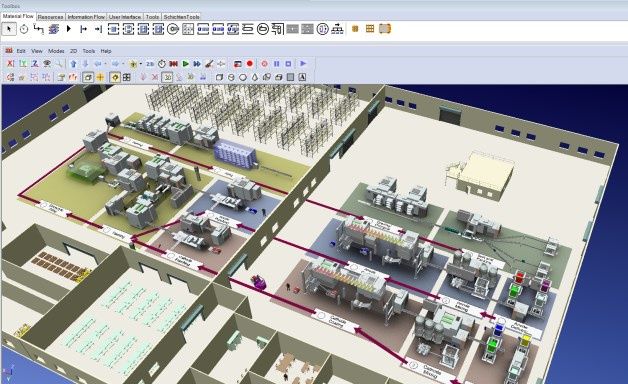Click the eye view icon

47,64
